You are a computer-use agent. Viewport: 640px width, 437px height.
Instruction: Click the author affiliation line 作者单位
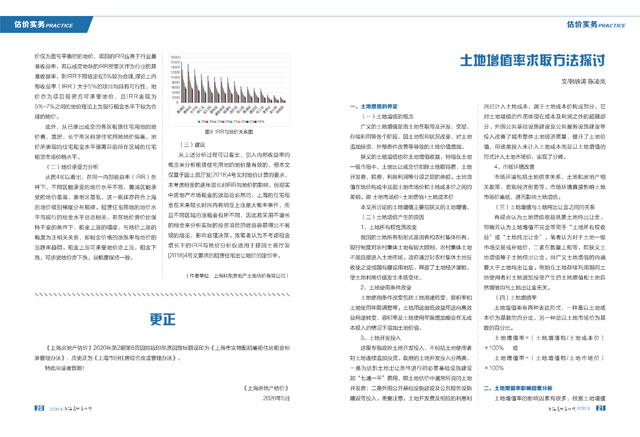(x=238, y=276)
